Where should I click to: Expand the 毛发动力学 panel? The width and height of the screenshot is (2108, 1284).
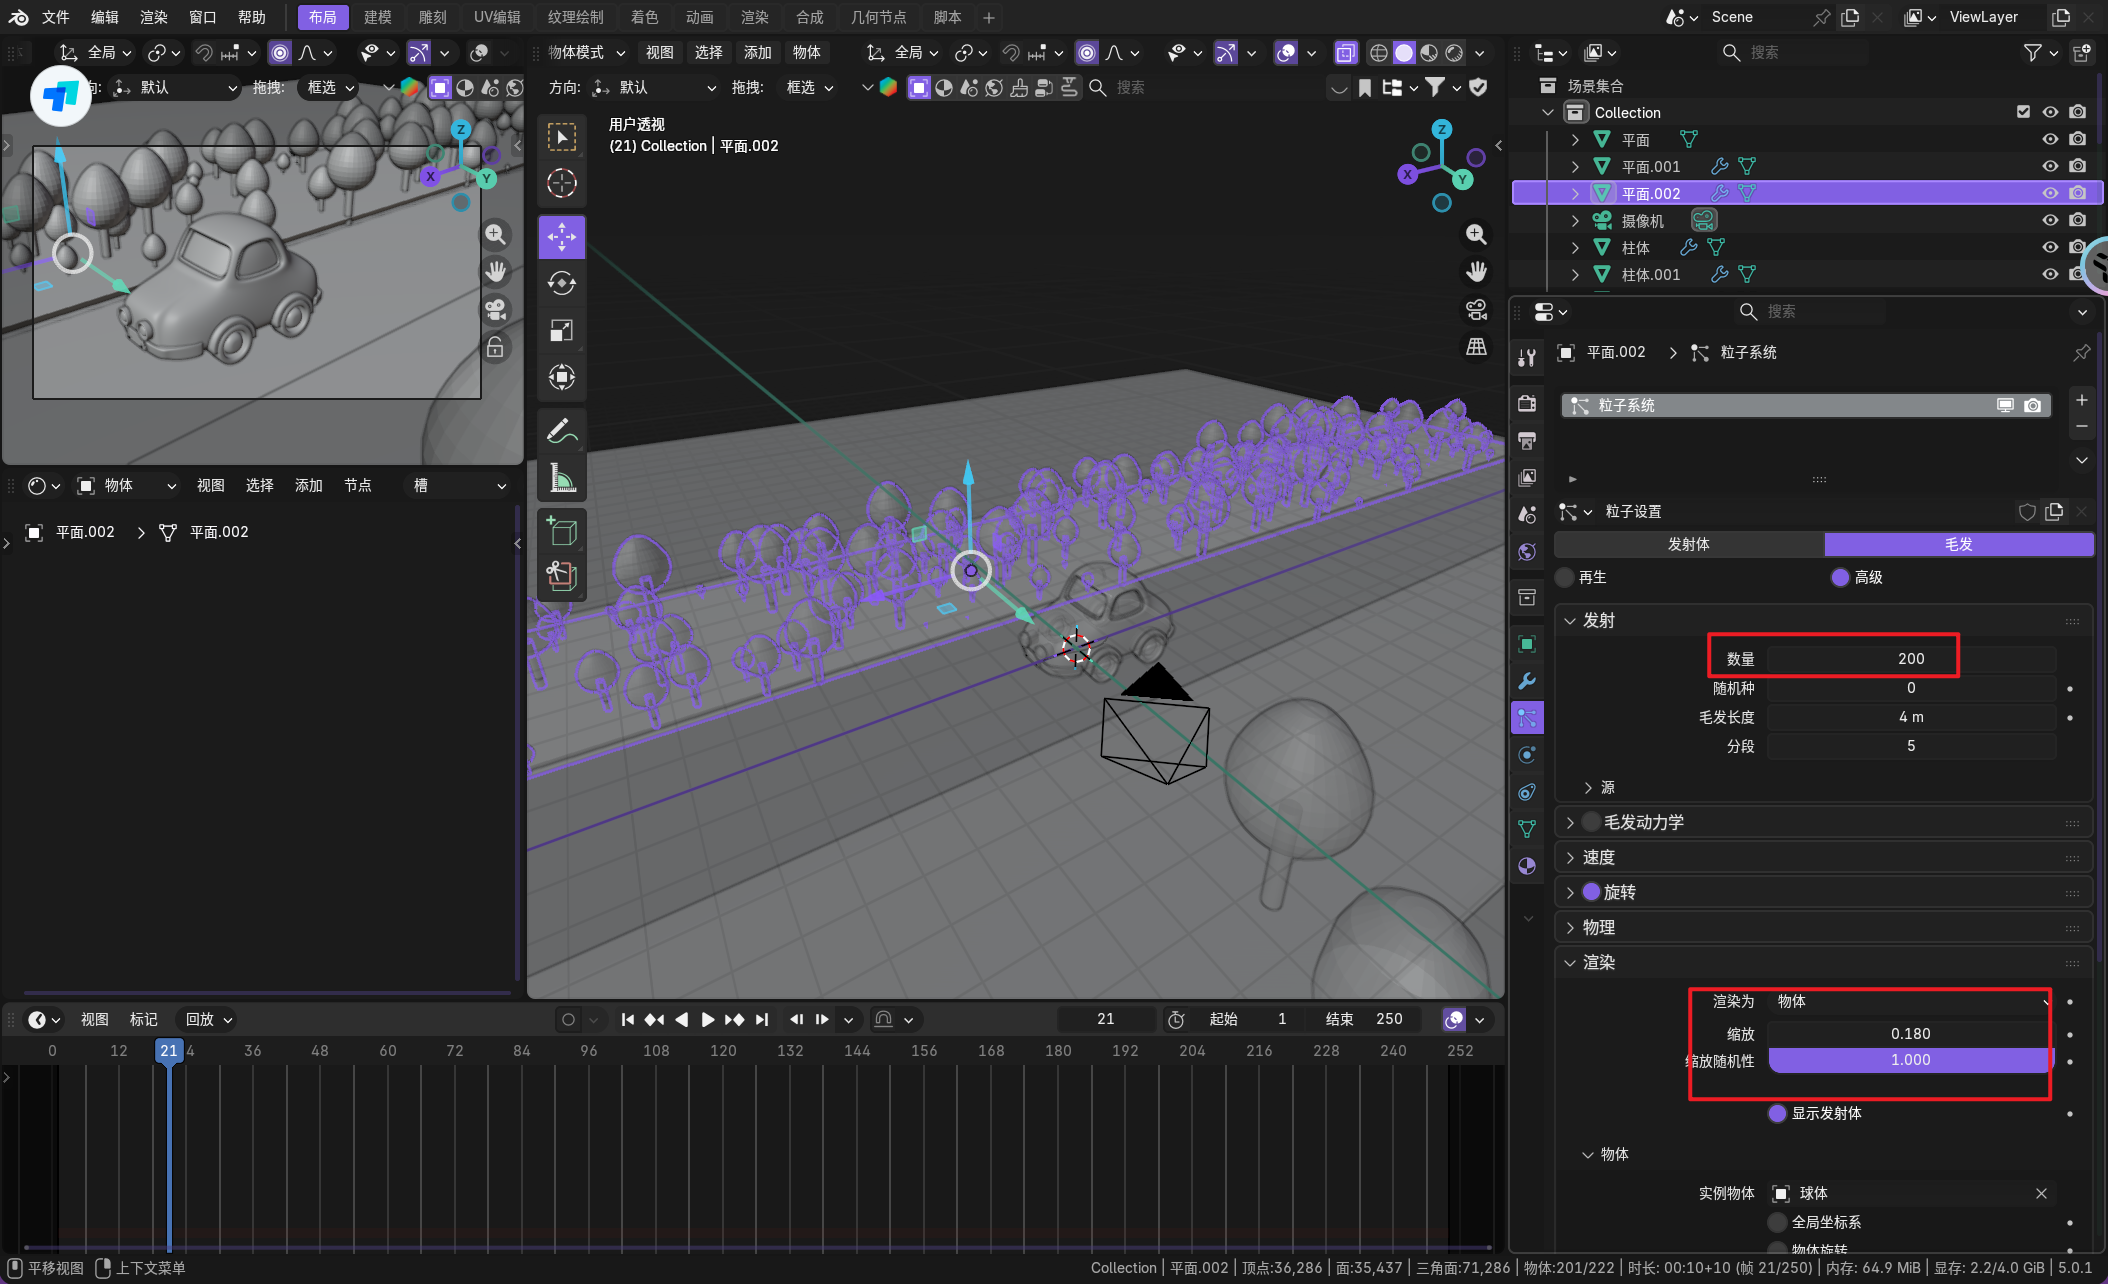click(x=1570, y=822)
